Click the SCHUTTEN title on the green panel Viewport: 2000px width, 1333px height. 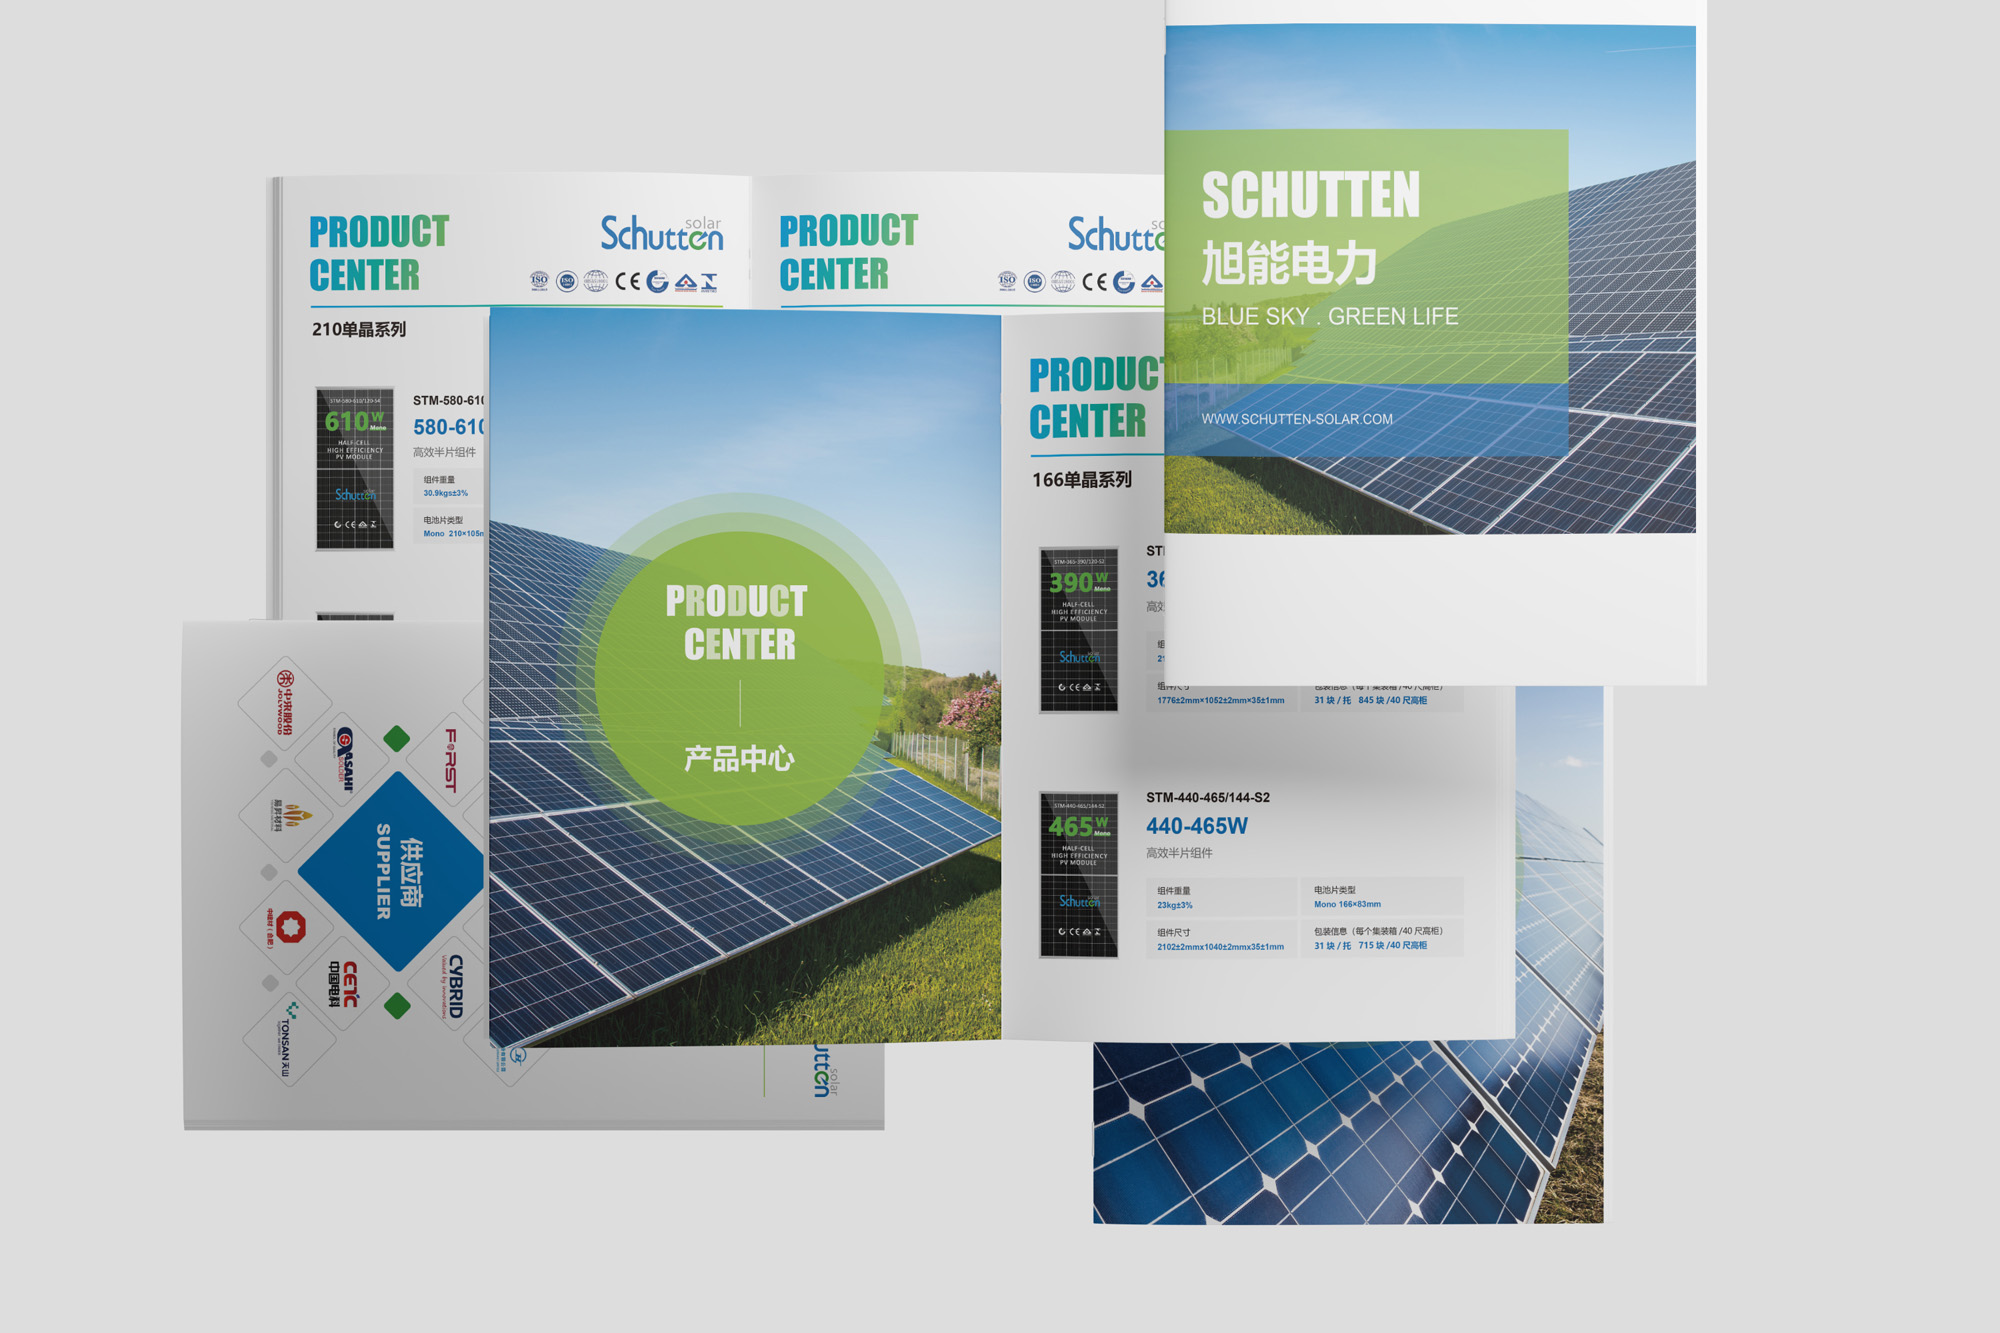[1310, 195]
